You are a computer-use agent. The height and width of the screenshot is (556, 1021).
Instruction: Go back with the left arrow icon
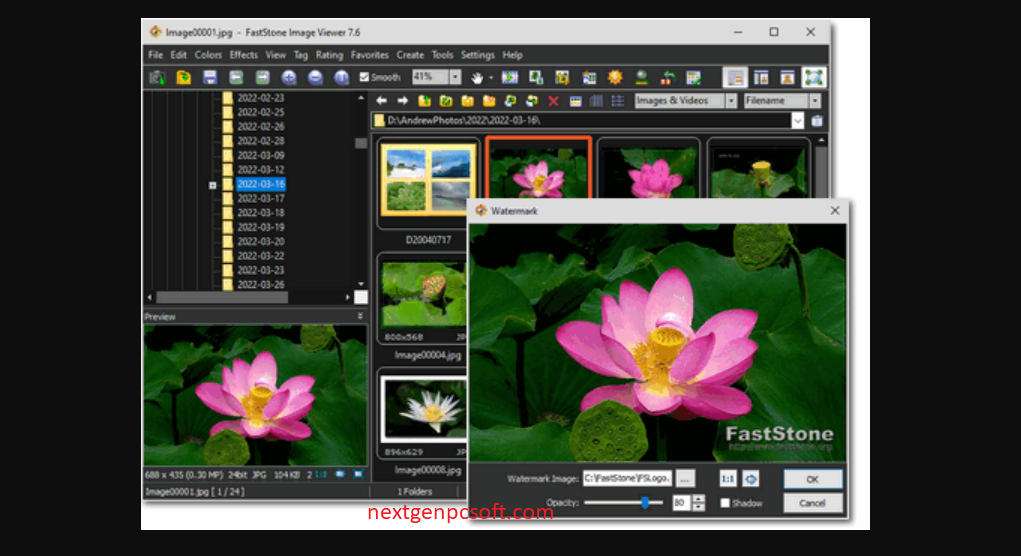[381, 101]
